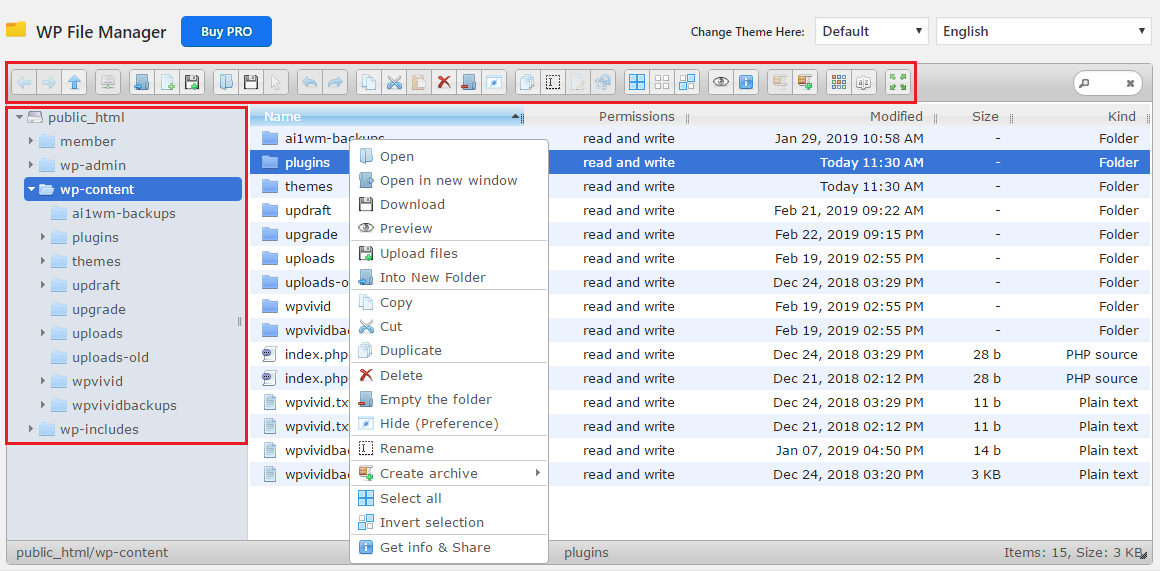The width and height of the screenshot is (1160, 571).
Task: Click the blue info toolbar icon
Action: point(746,83)
